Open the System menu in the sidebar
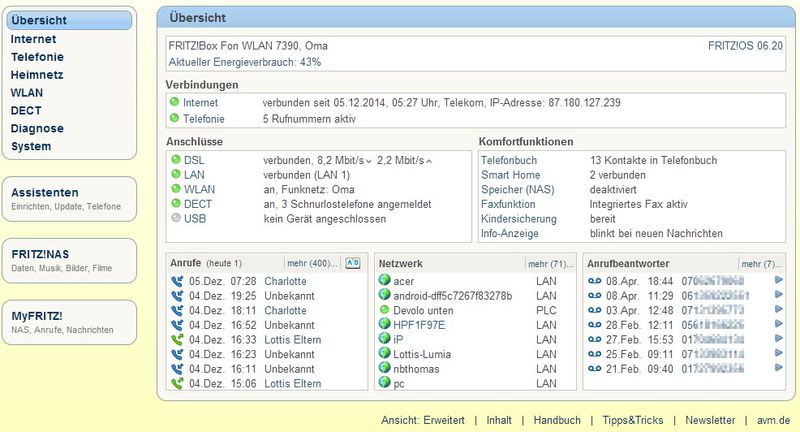Image resolution: width=800 pixels, height=432 pixels. (31, 146)
